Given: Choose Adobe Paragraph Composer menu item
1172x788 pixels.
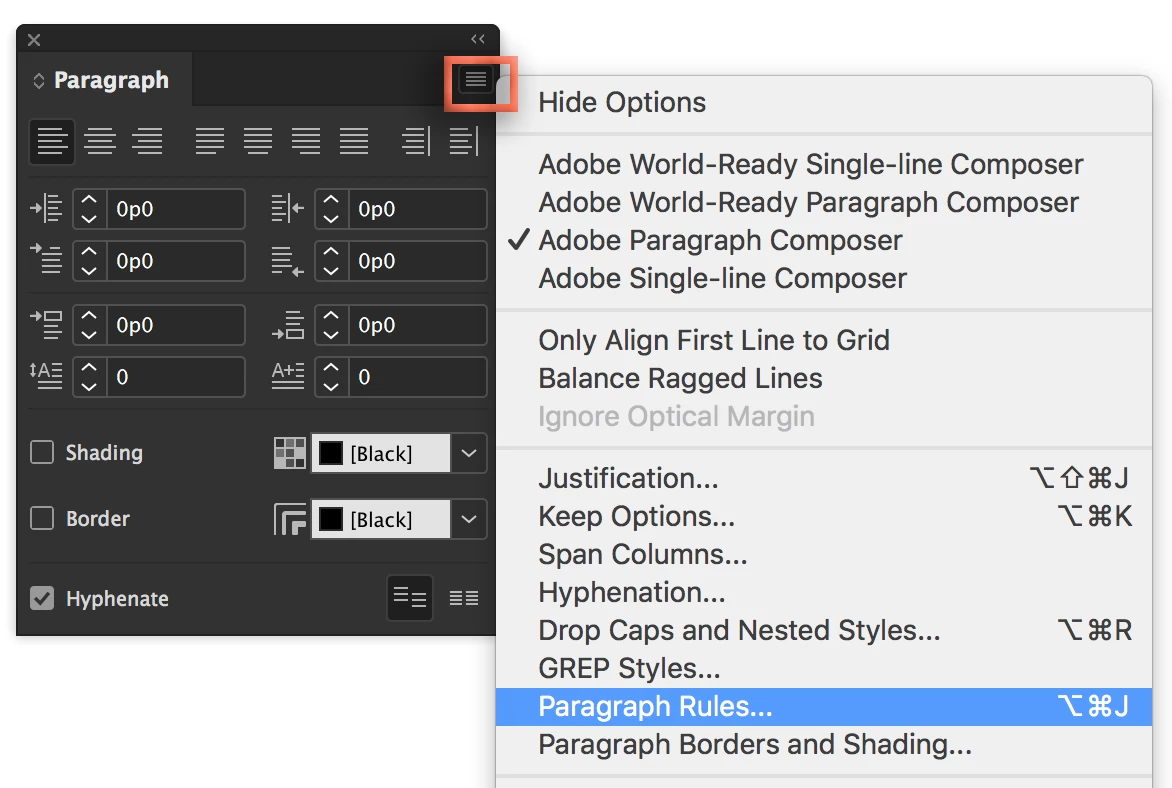Looking at the screenshot, I should tap(824, 241).
